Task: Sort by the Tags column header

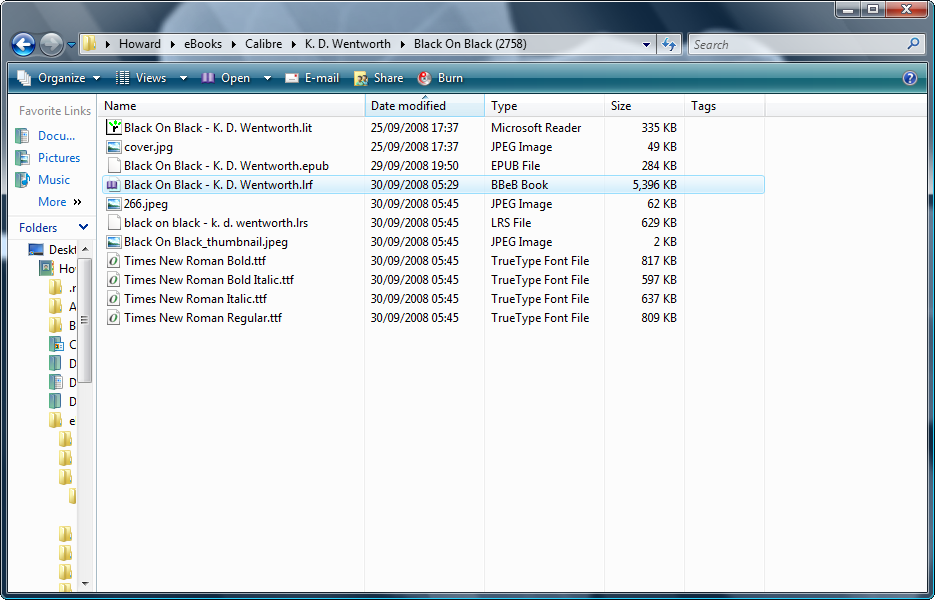Action: click(725, 106)
